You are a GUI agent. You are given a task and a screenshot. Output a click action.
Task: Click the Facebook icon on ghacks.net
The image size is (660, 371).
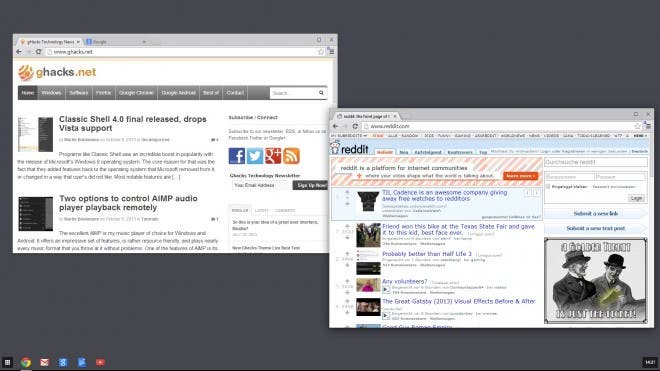[x=237, y=156]
